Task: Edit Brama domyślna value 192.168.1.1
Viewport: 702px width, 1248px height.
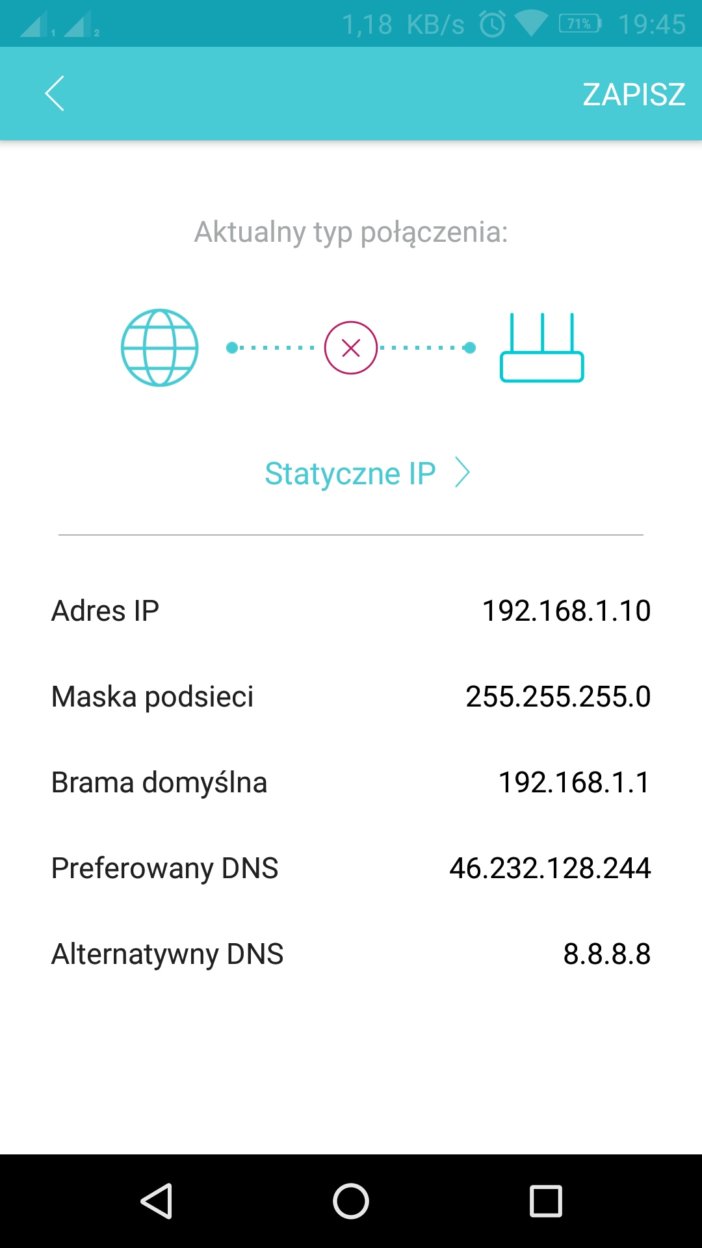Action: [574, 782]
